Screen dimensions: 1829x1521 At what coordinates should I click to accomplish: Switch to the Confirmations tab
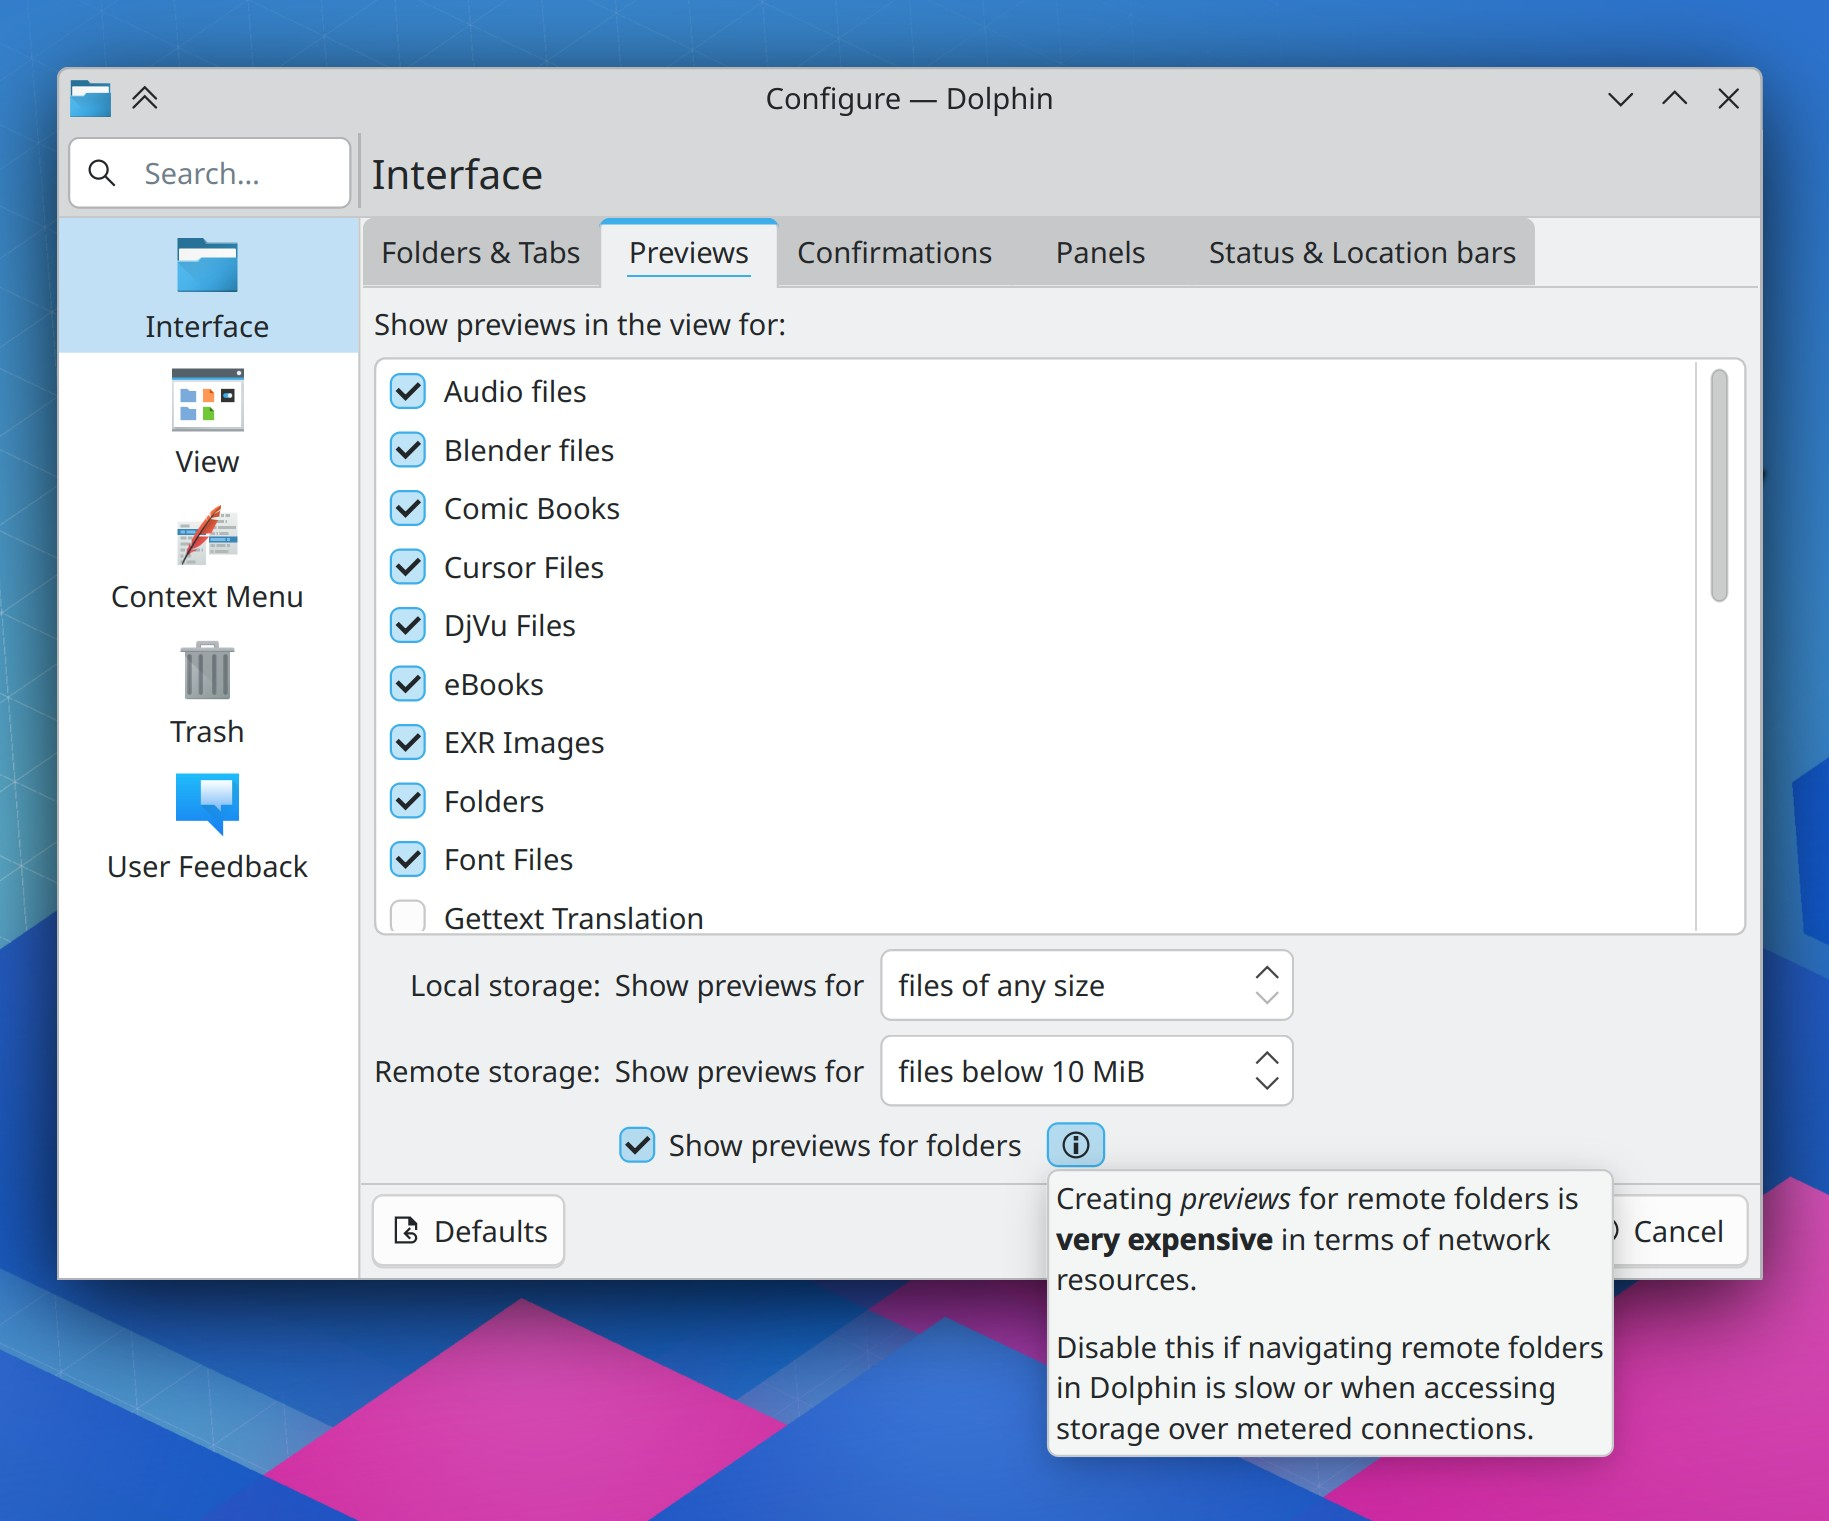click(x=894, y=253)
